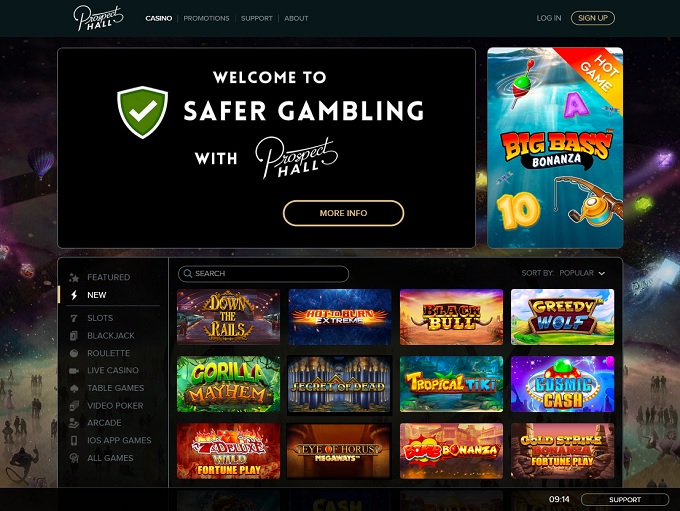Click the More Info button
This screenshot has width=680, height=511.
(343, 213)
